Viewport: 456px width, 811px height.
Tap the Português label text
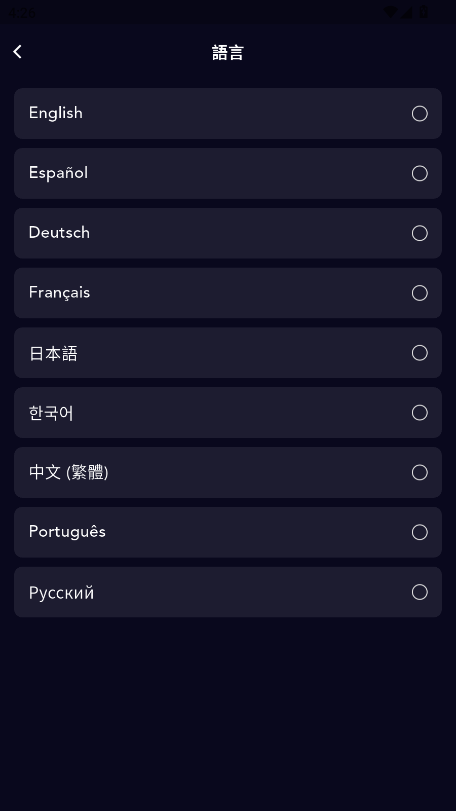pyautogui.click(x=67, y=532)
